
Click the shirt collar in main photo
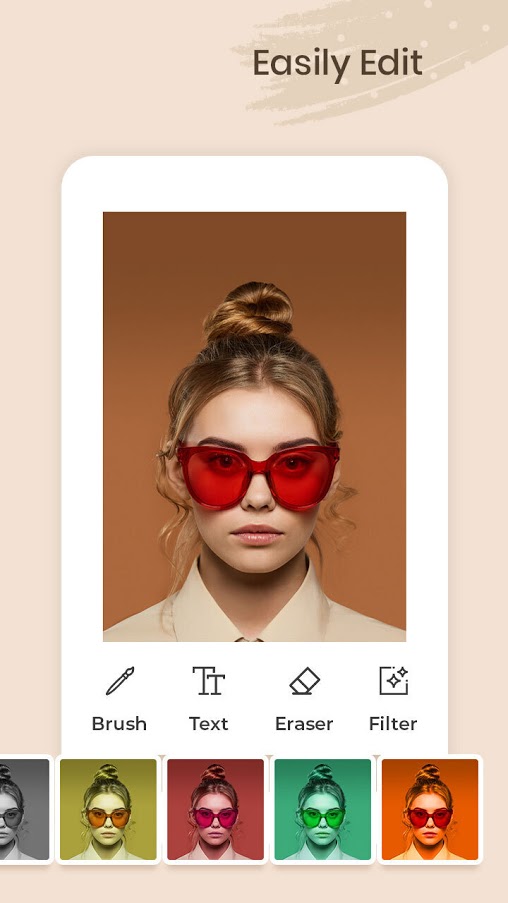click(x=253, y=605)
